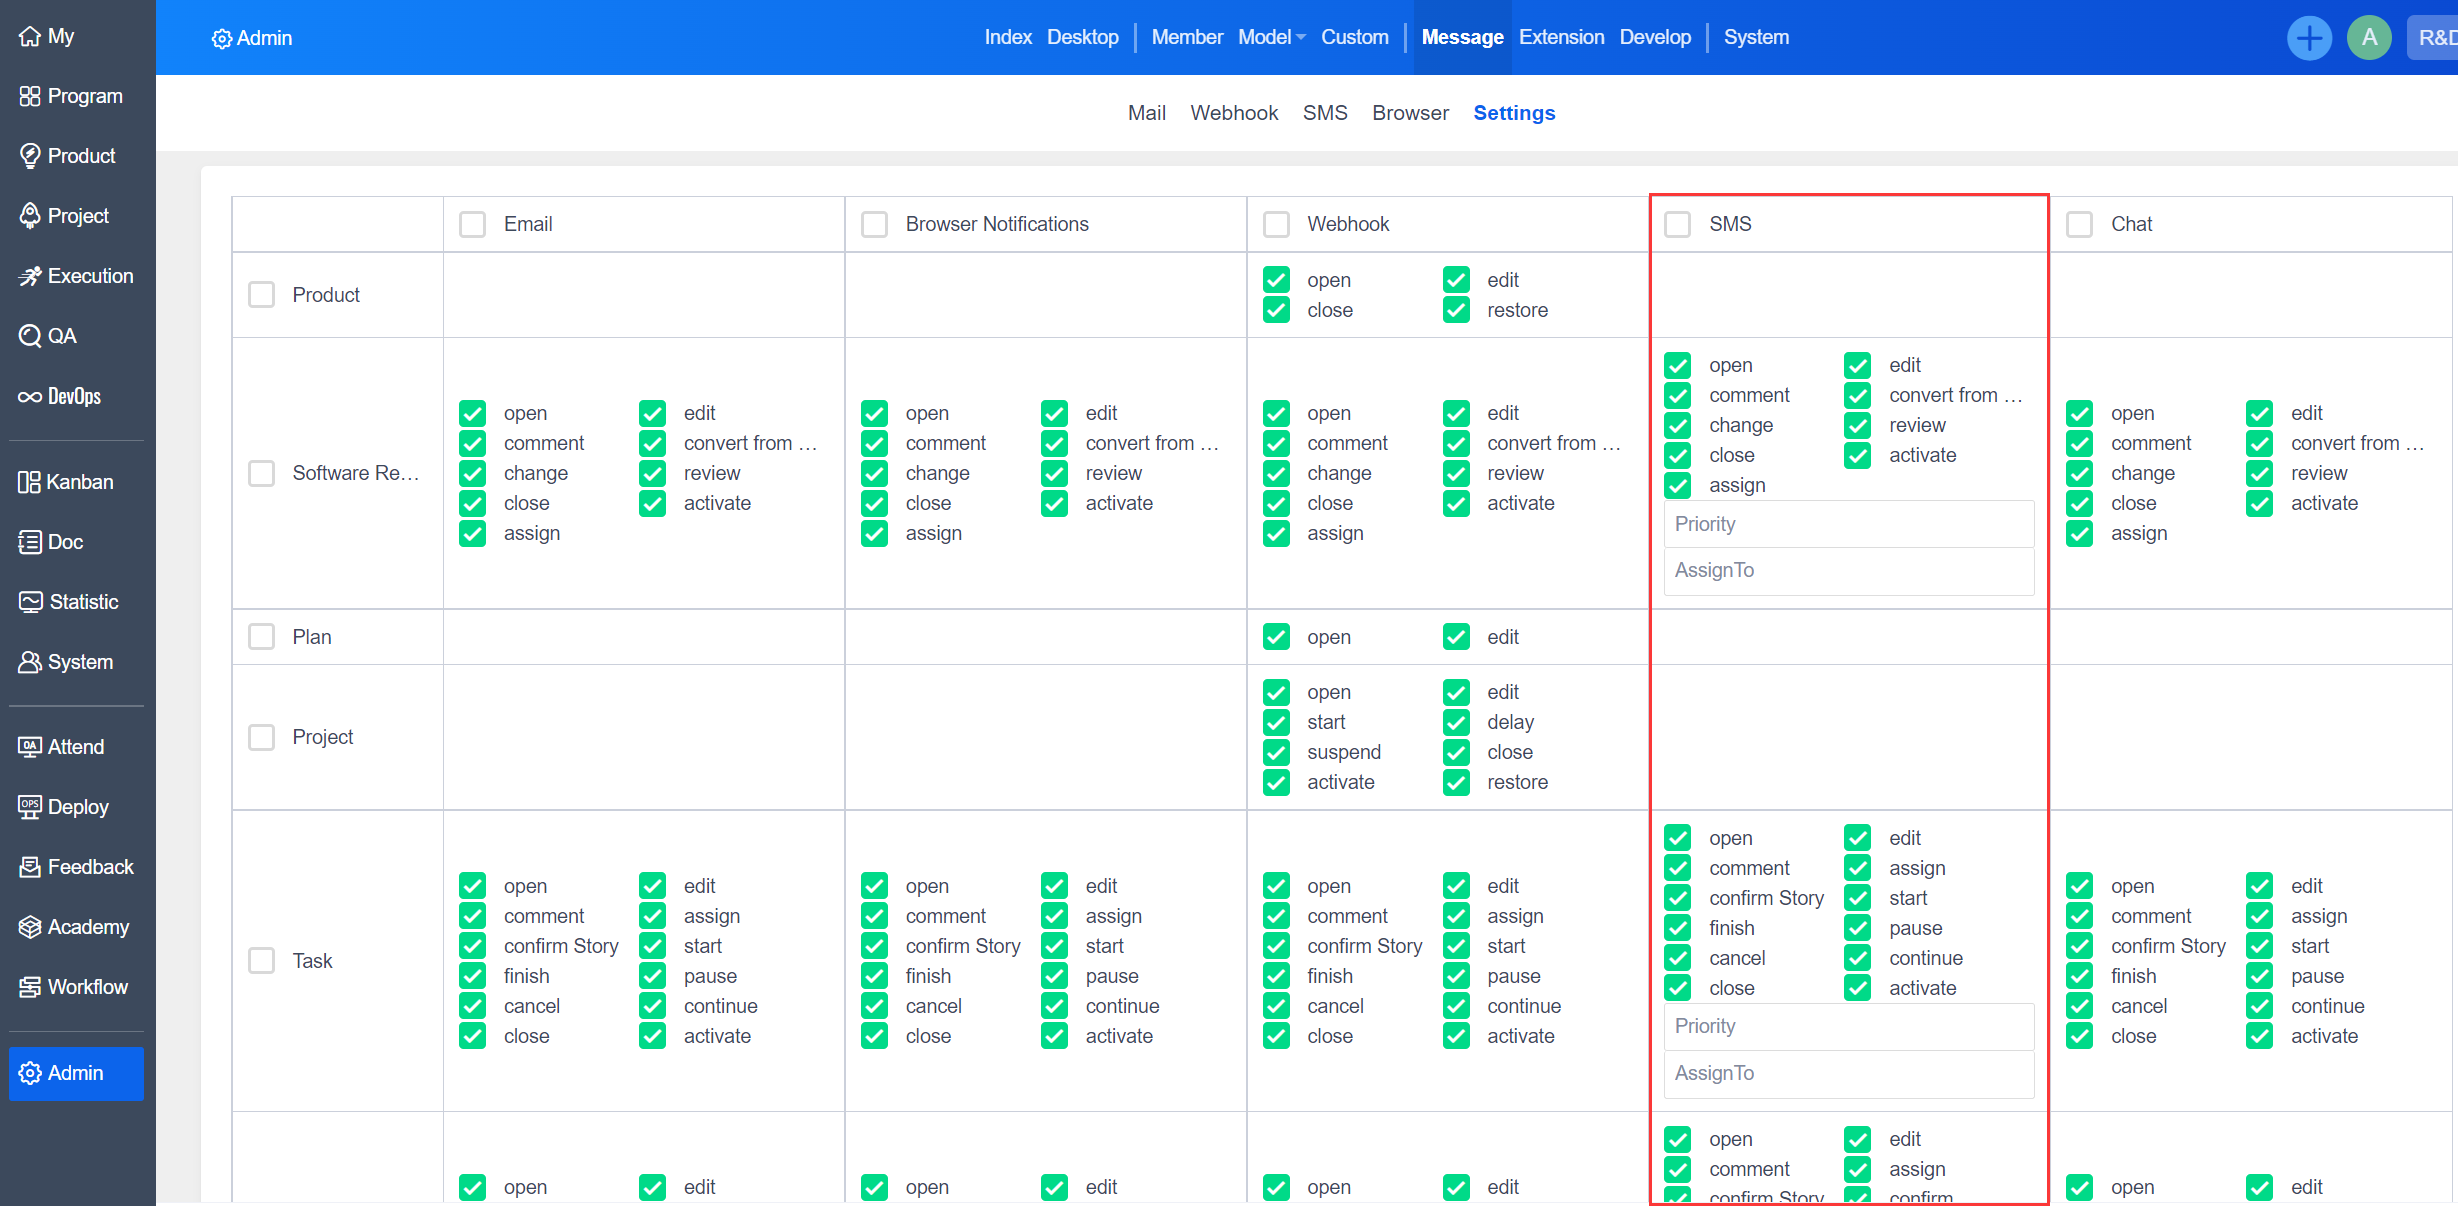Click the Mail sub-navigation link
The width and height of the screenshot is (2458, 1206).
[1146, 113]
